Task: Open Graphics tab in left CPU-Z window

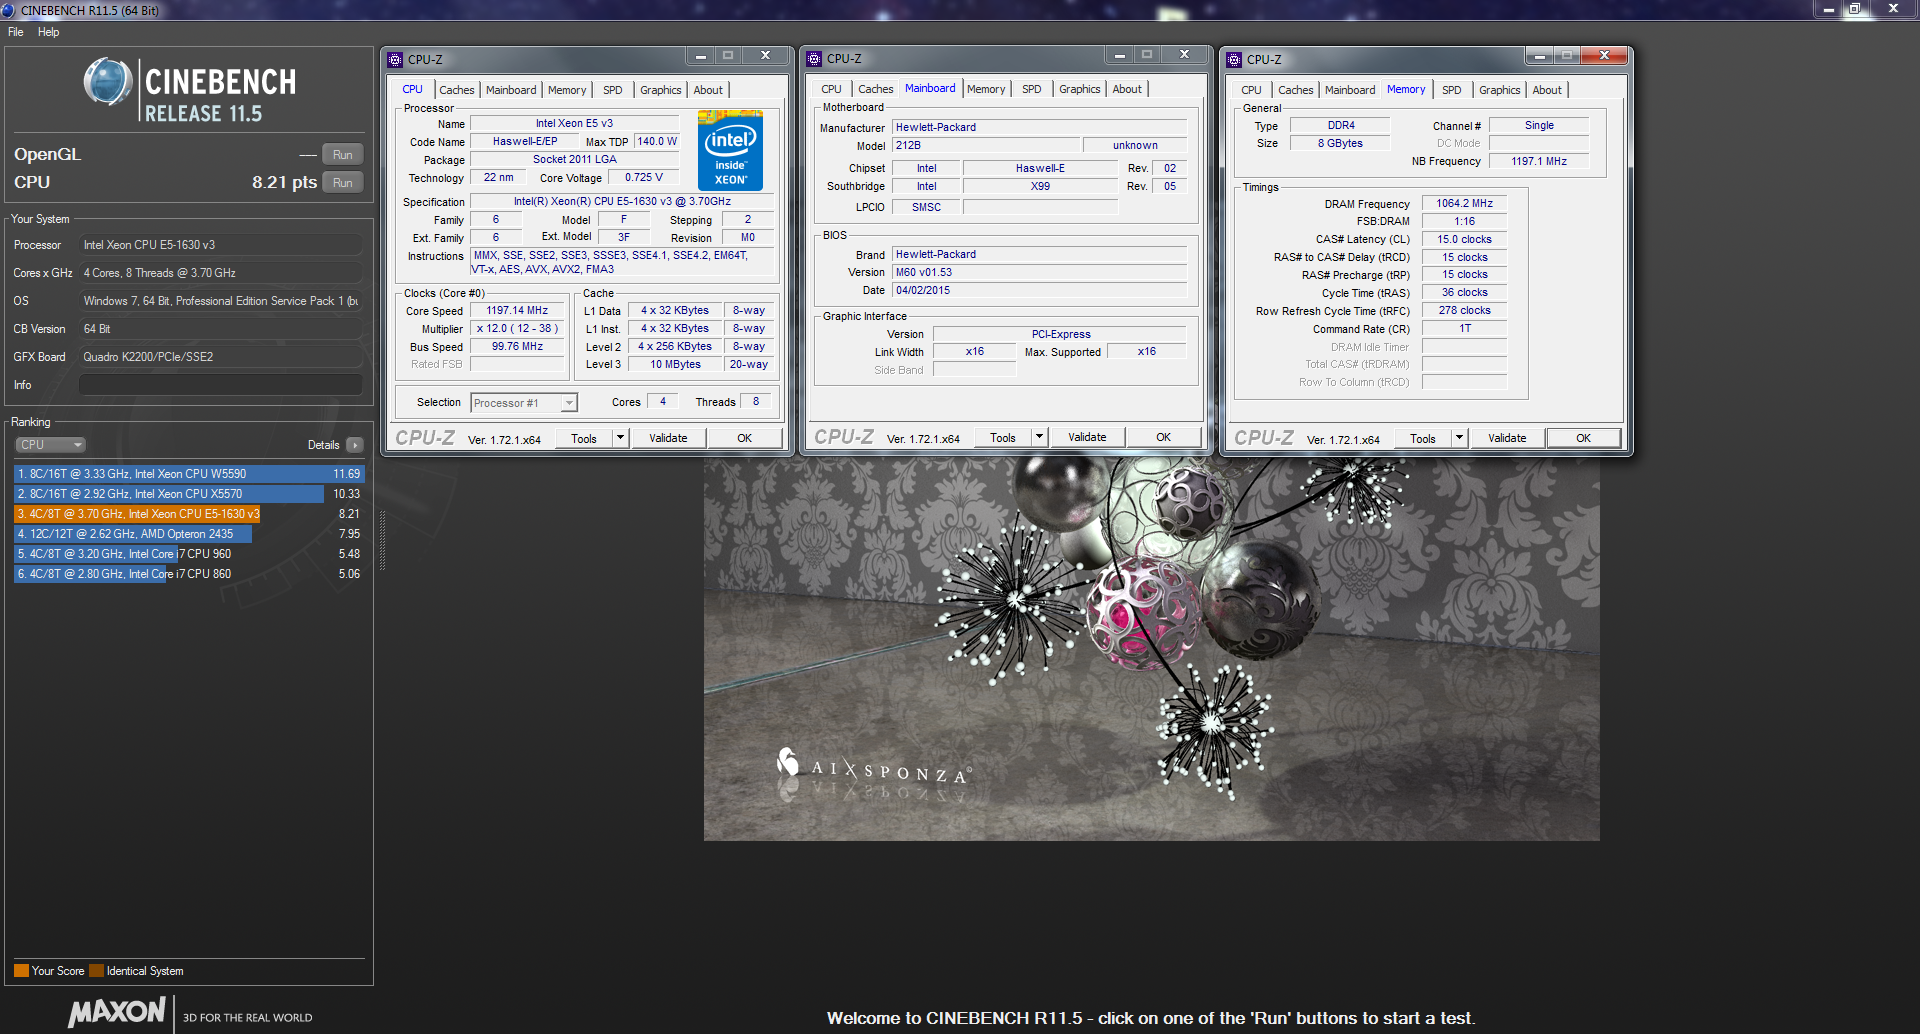Action: 661,90
